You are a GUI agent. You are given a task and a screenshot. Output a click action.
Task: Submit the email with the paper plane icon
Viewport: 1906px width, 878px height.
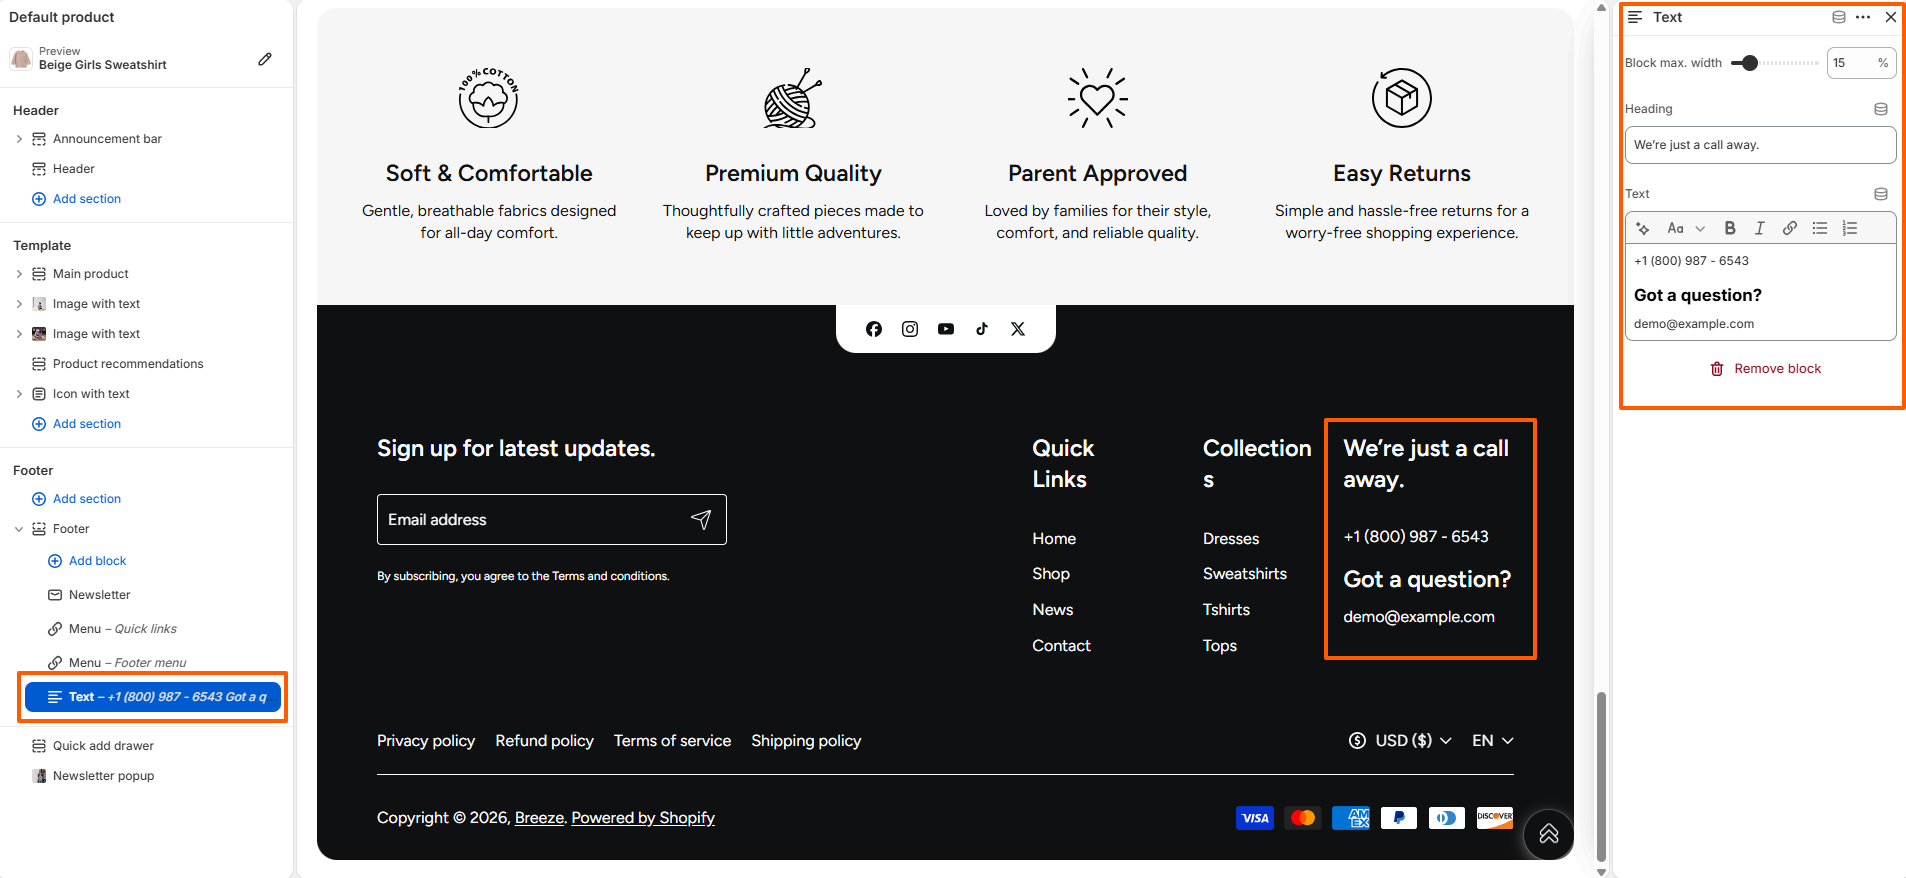[701, 519]
